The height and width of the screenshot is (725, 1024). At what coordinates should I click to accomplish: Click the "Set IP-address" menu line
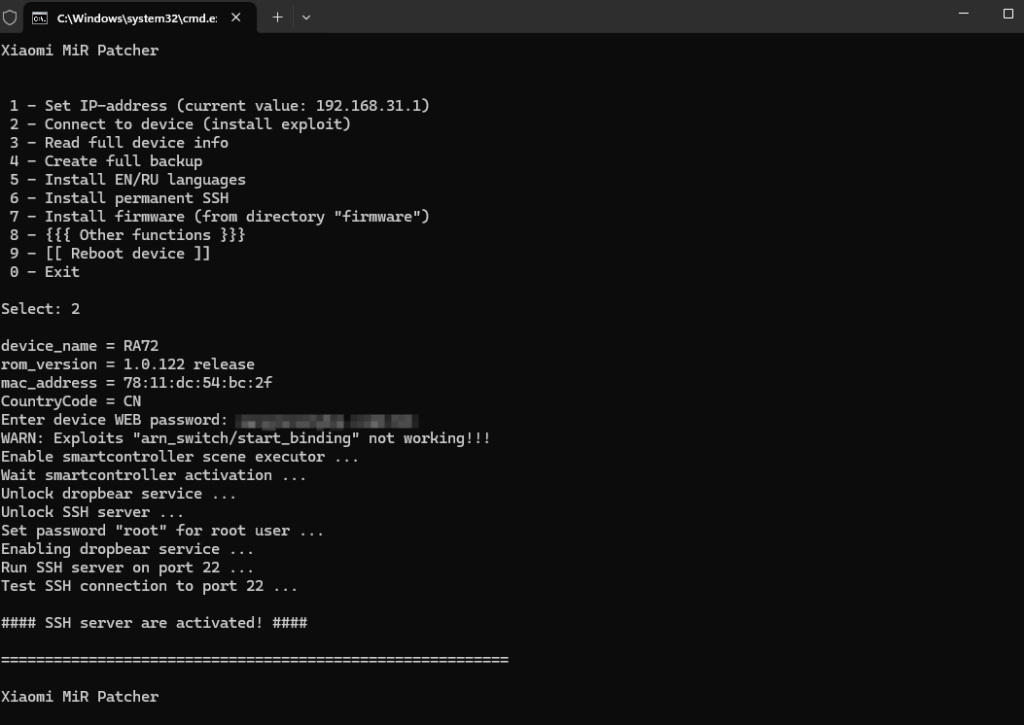click(x=220, y=106)
